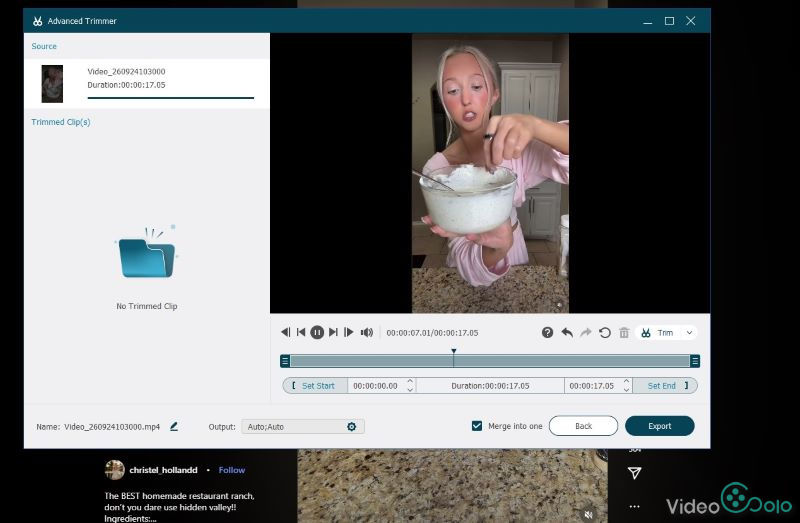Screen dimensions: 800x523
Task: Select the source video thumbnail
Action: pyautogui.click(x=52, y=84)
